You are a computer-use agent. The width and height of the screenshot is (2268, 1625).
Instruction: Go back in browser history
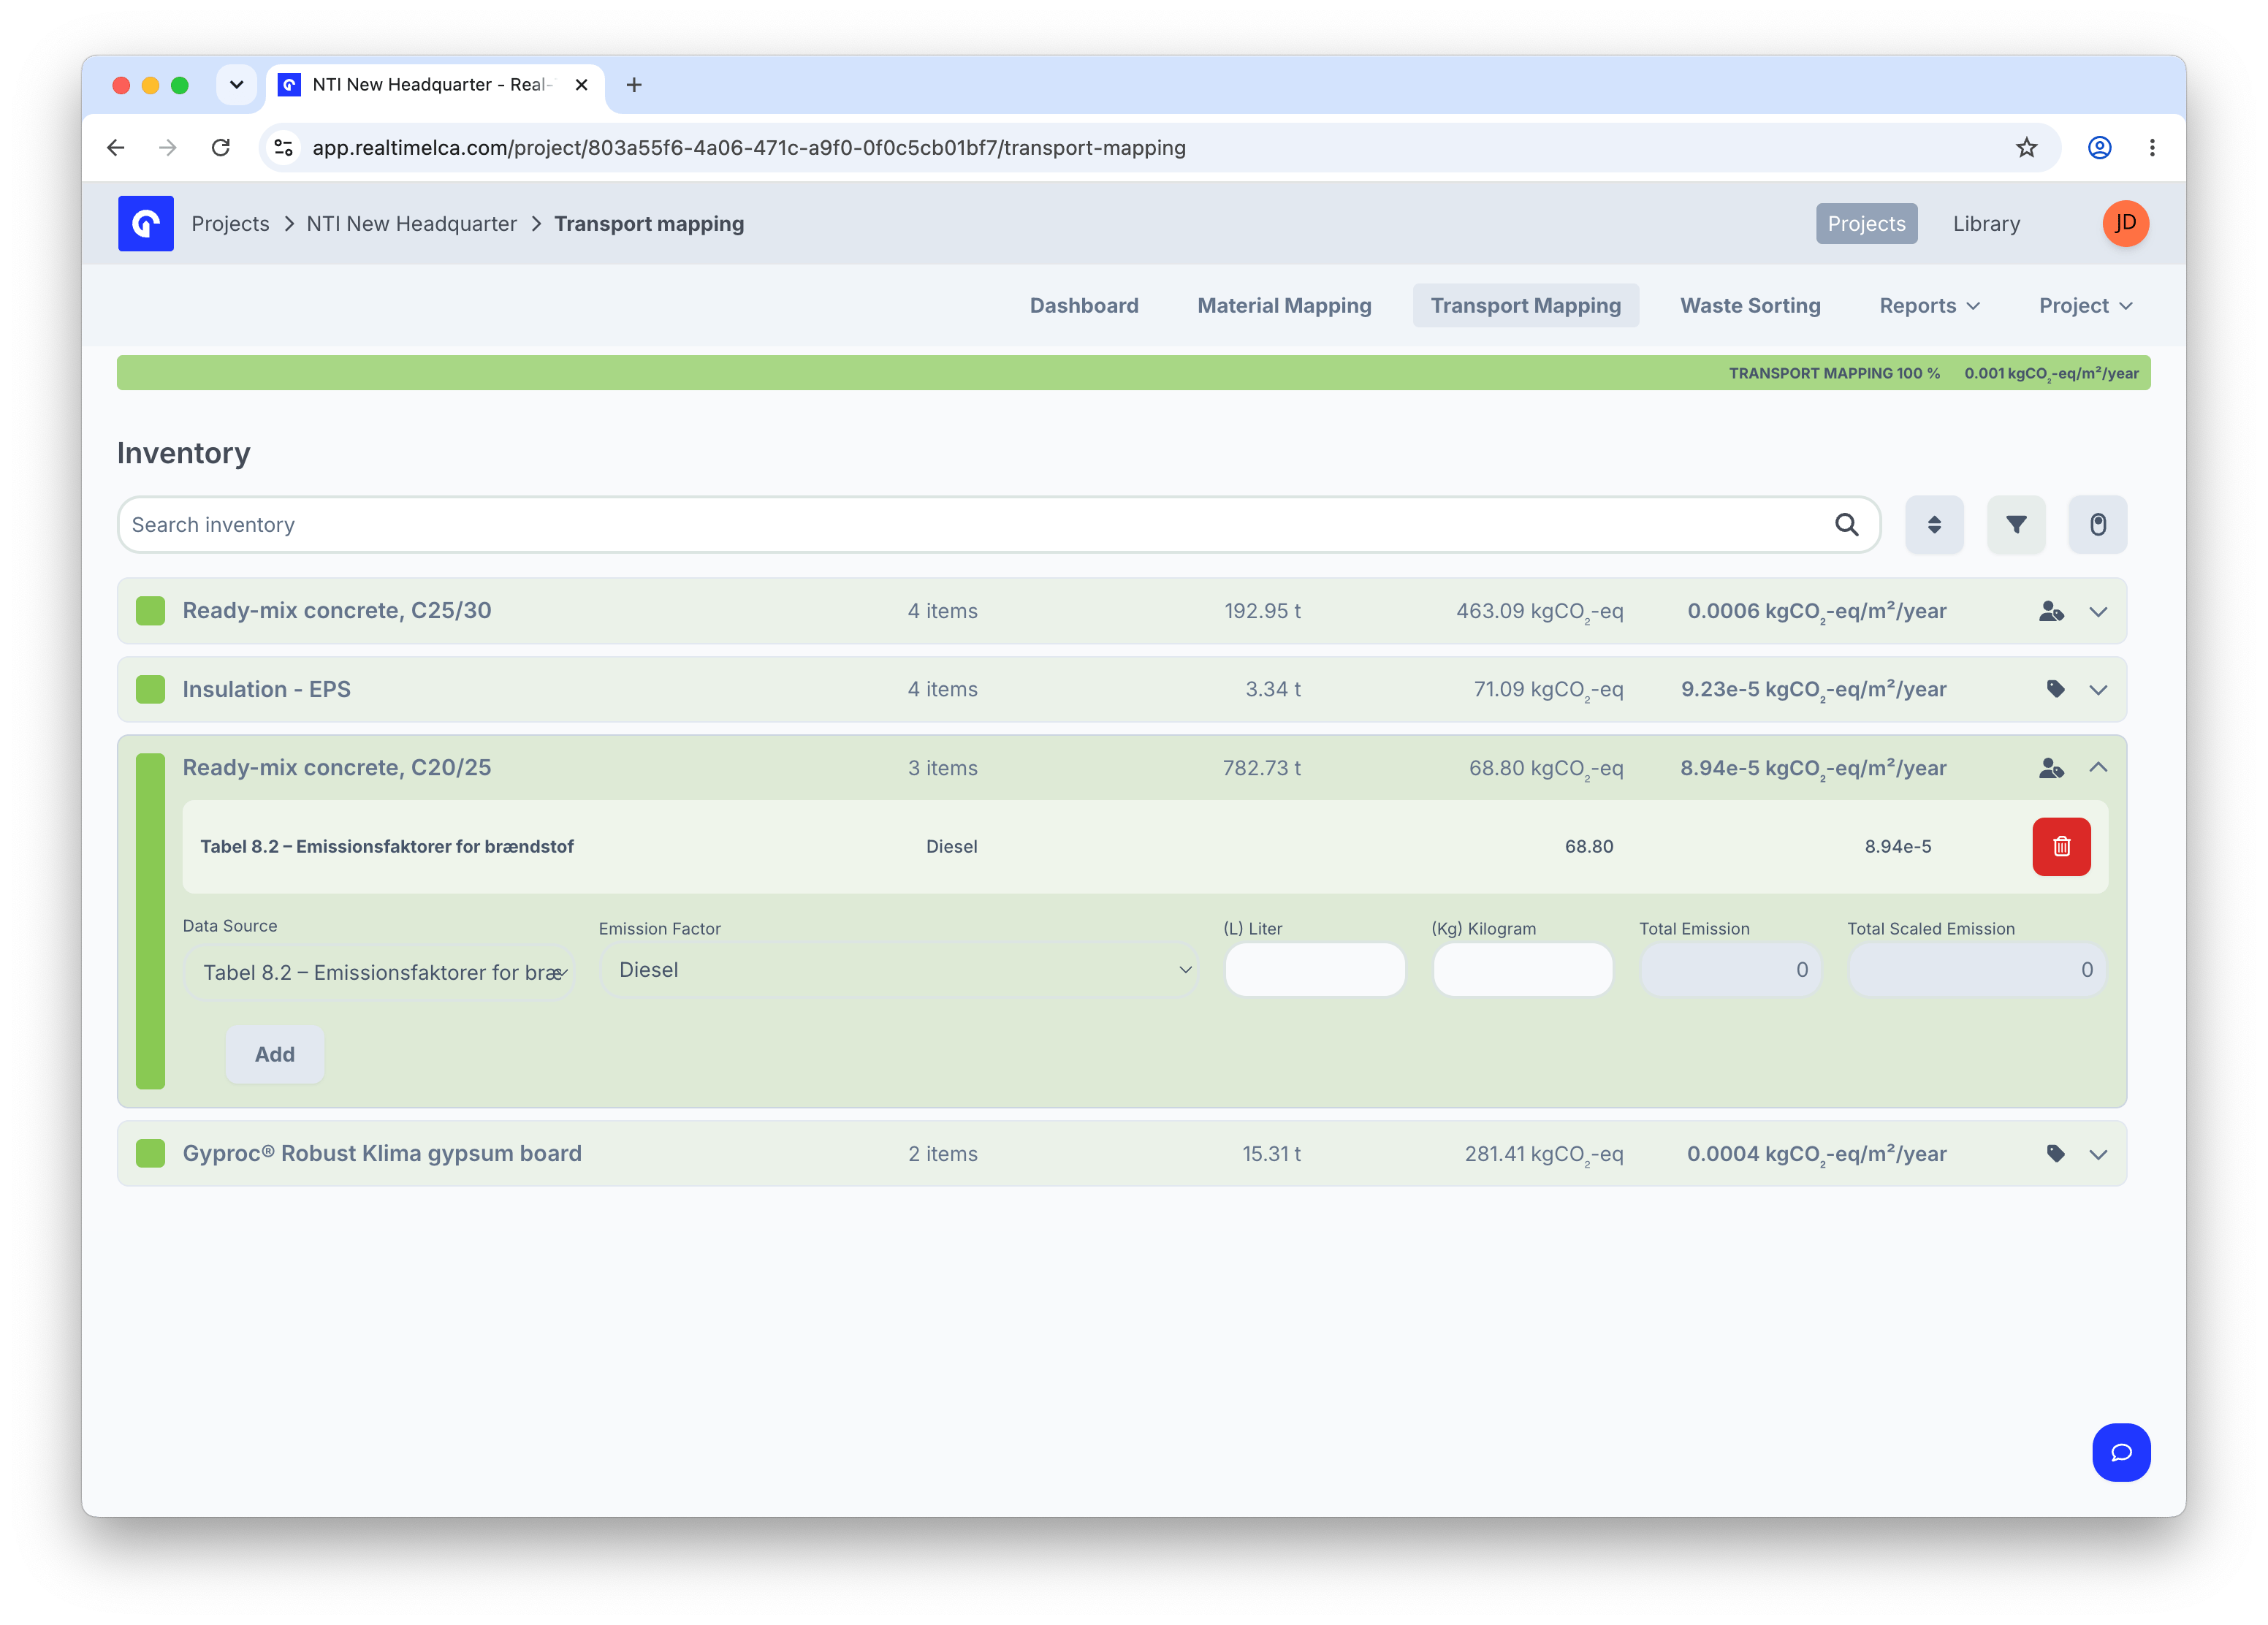(x=116, y=148)
